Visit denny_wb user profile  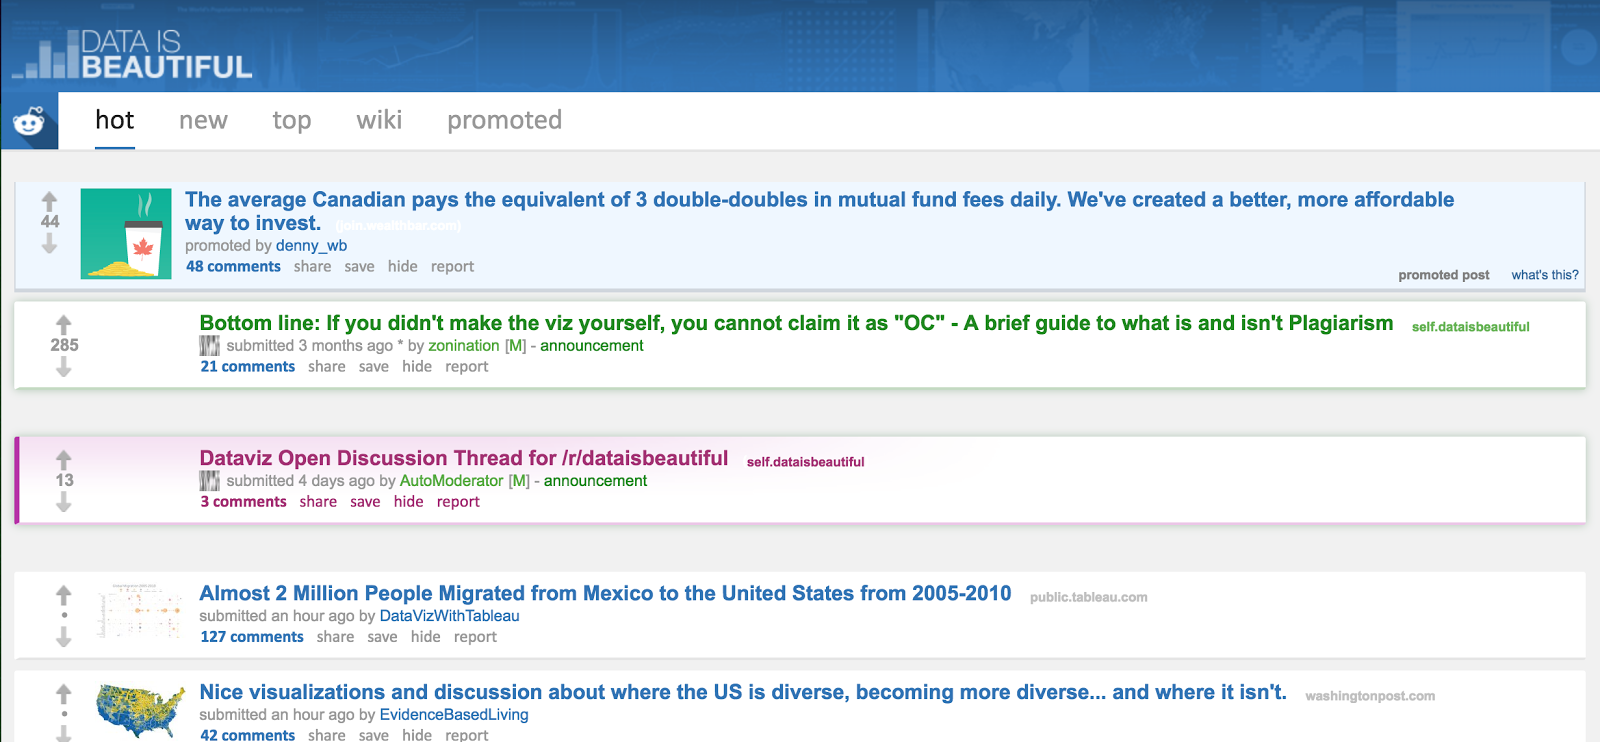[311, 245]
